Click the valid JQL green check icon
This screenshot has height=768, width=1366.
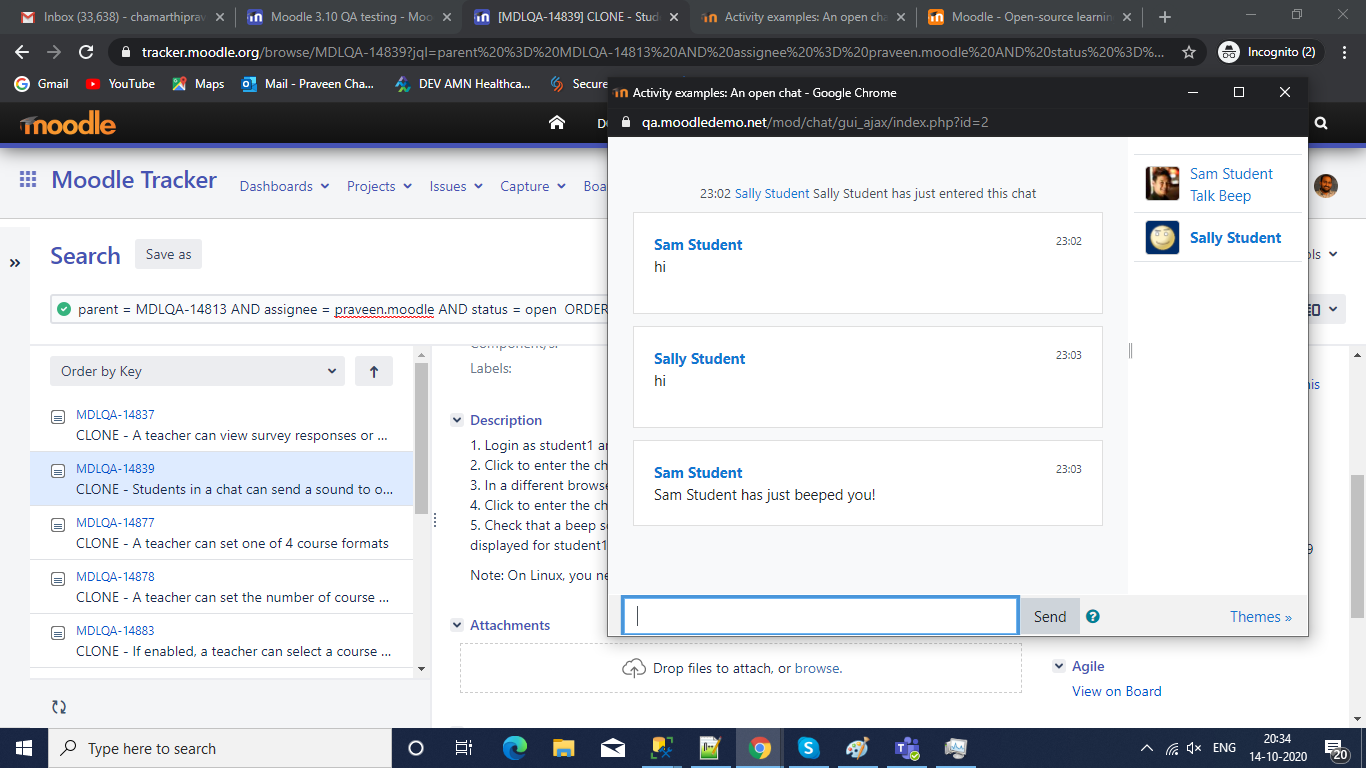(64, 309)
